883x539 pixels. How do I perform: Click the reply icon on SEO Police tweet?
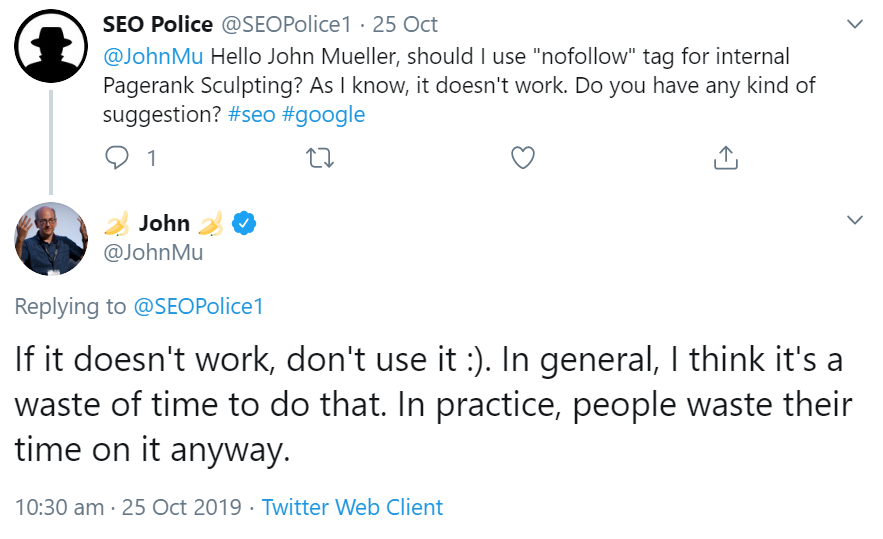click(118, 157)
